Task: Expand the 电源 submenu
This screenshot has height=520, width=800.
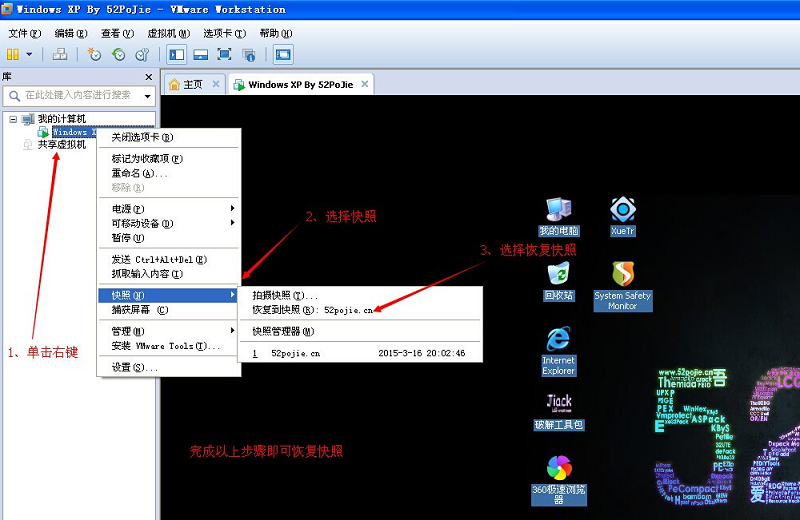Action: pos(168,209)
